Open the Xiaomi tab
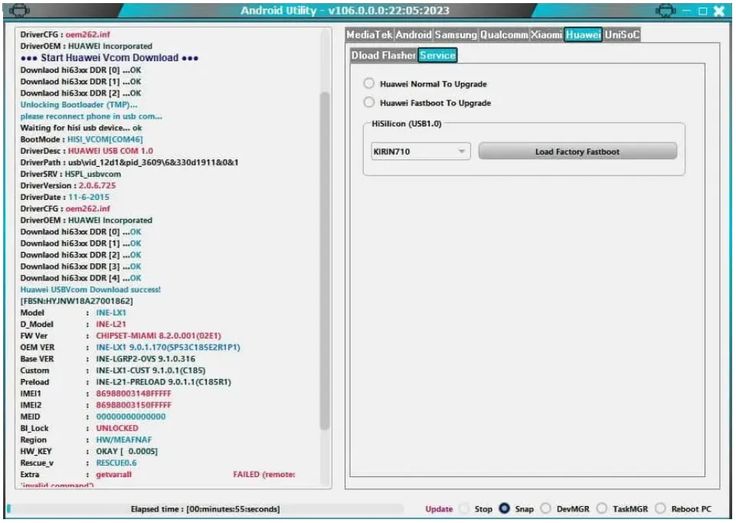The image size is (736, 523). (x=546, y=35)
